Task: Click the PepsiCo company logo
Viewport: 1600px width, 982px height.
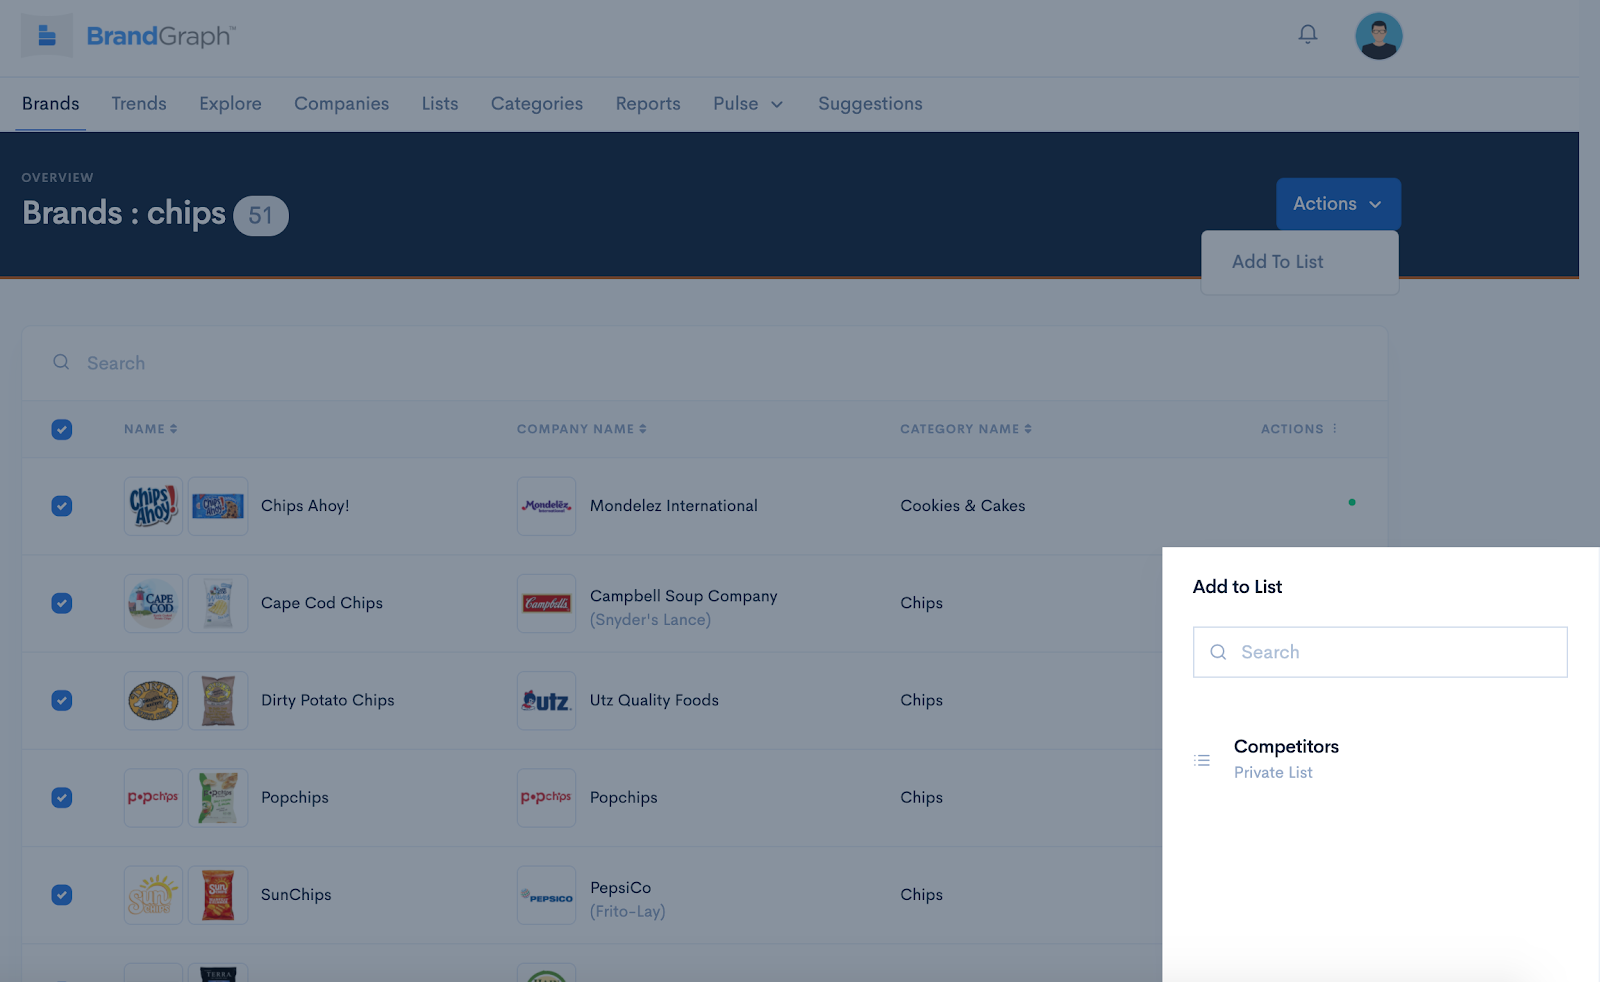Action: pos(546,894)
